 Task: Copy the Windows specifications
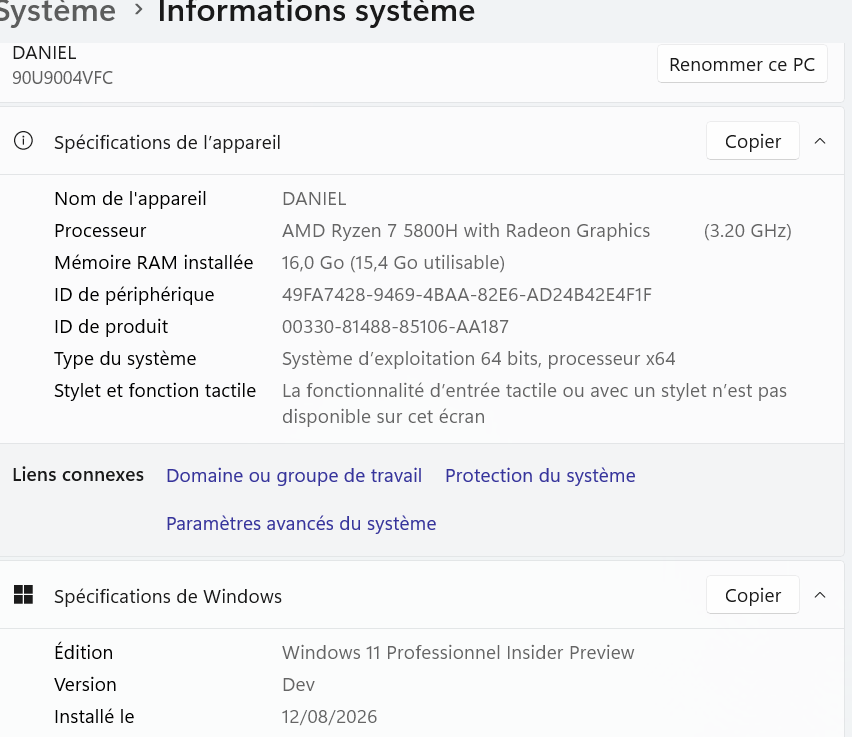753,595
